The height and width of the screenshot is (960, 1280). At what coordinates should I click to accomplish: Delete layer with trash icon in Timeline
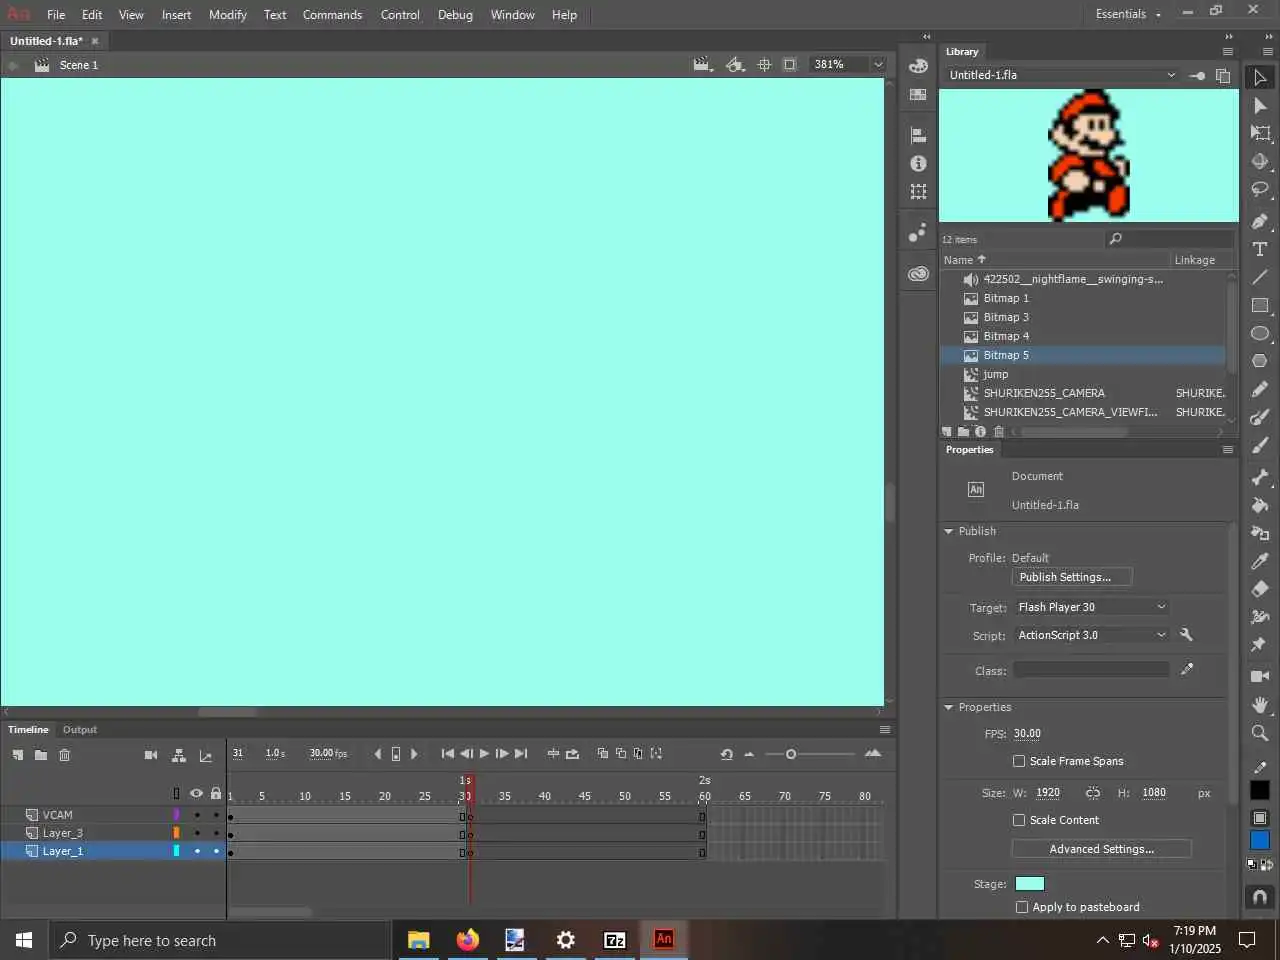[x=65, y=754]
